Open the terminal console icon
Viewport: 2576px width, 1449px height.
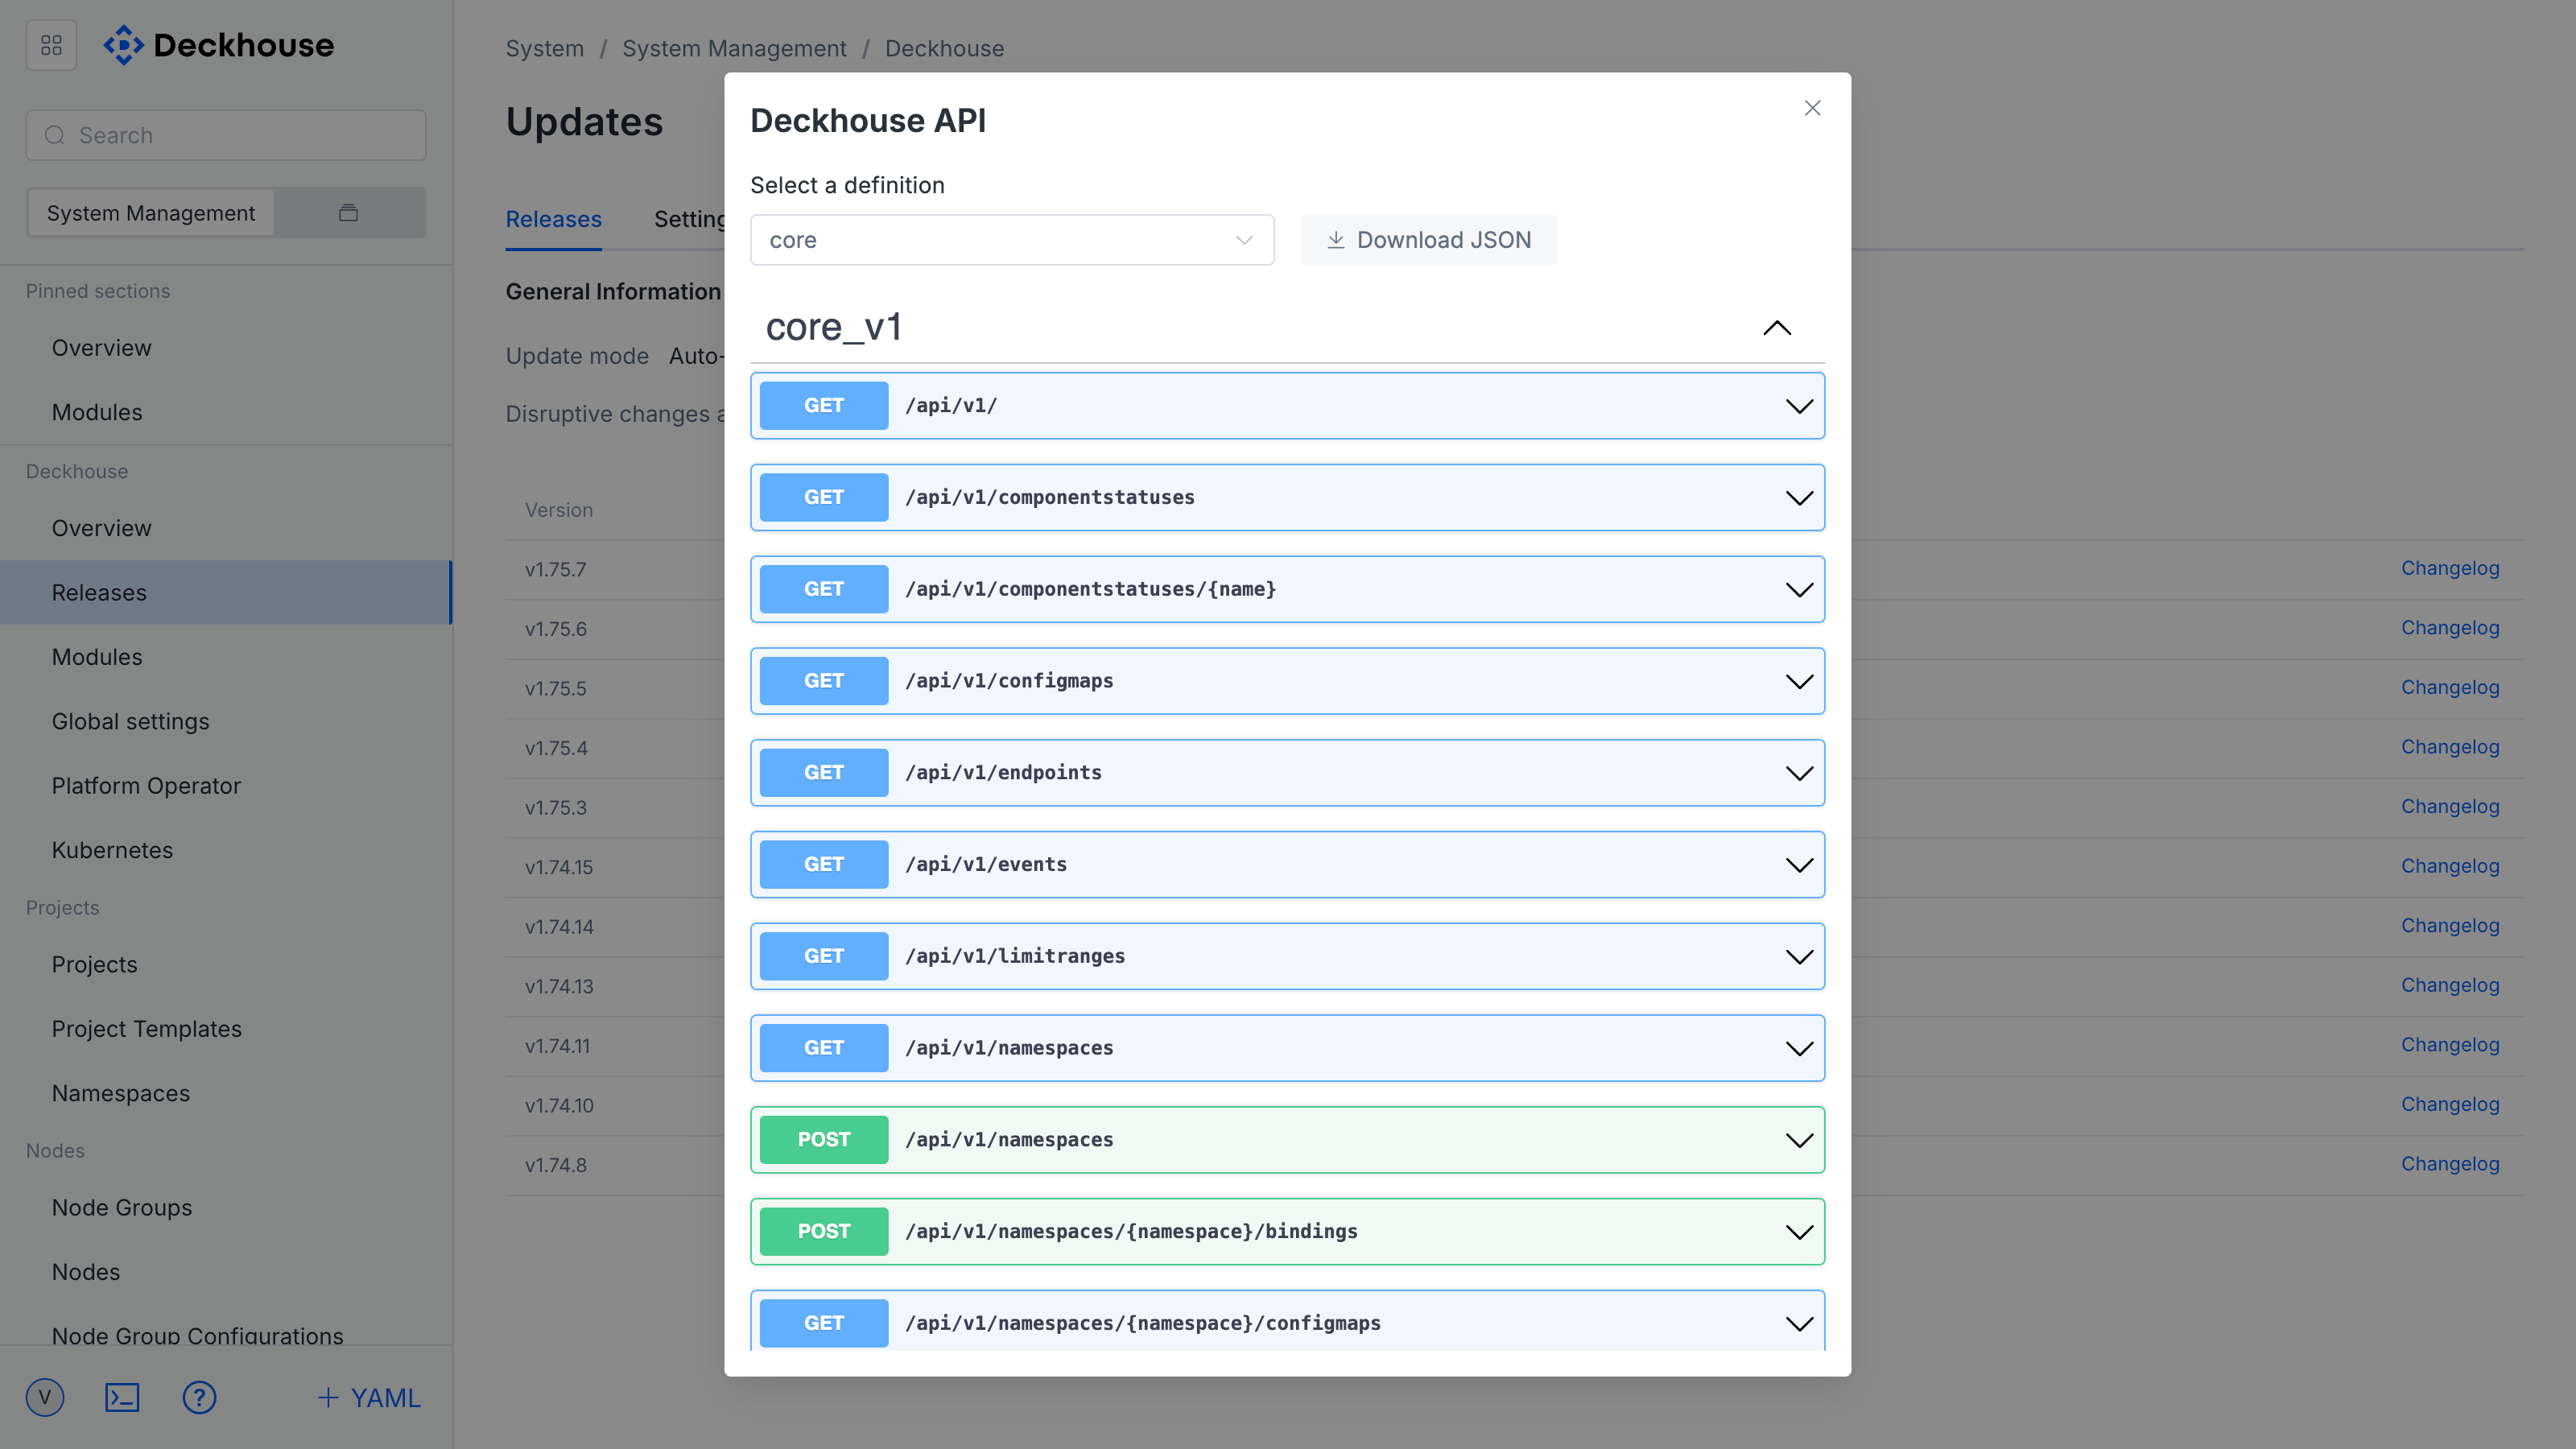122,1397
